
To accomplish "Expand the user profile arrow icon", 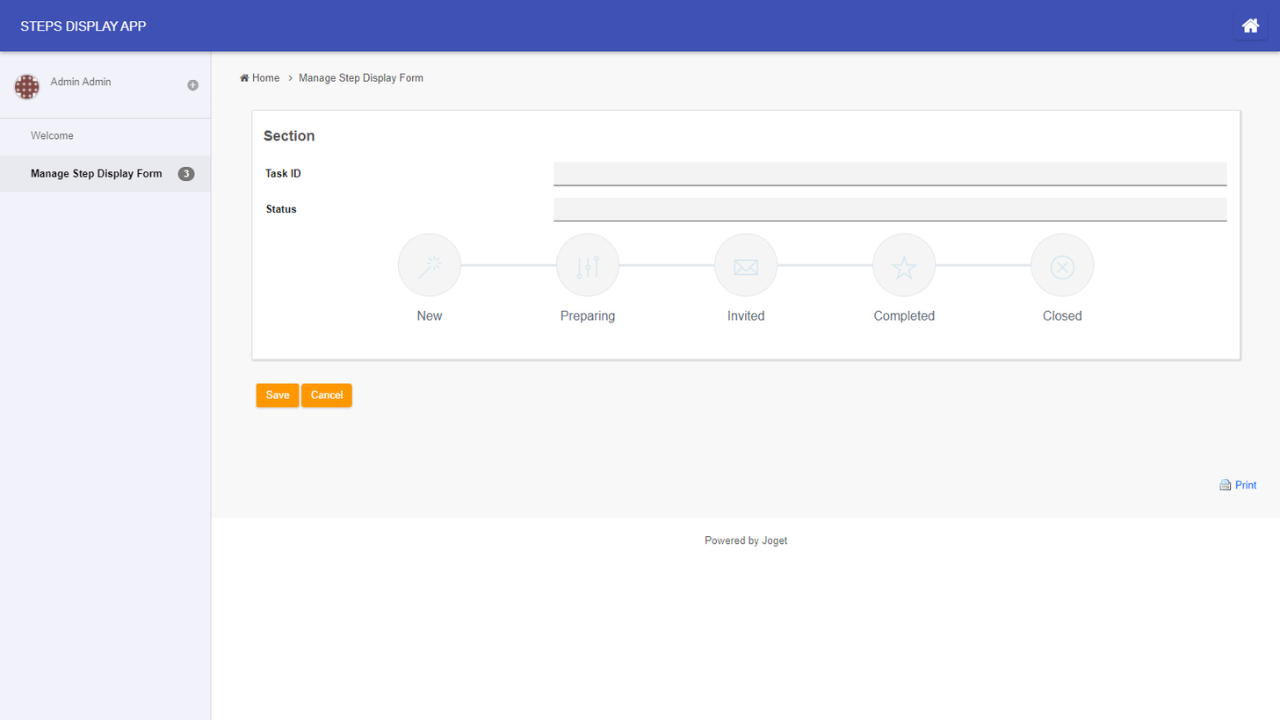I will (193, 85).
